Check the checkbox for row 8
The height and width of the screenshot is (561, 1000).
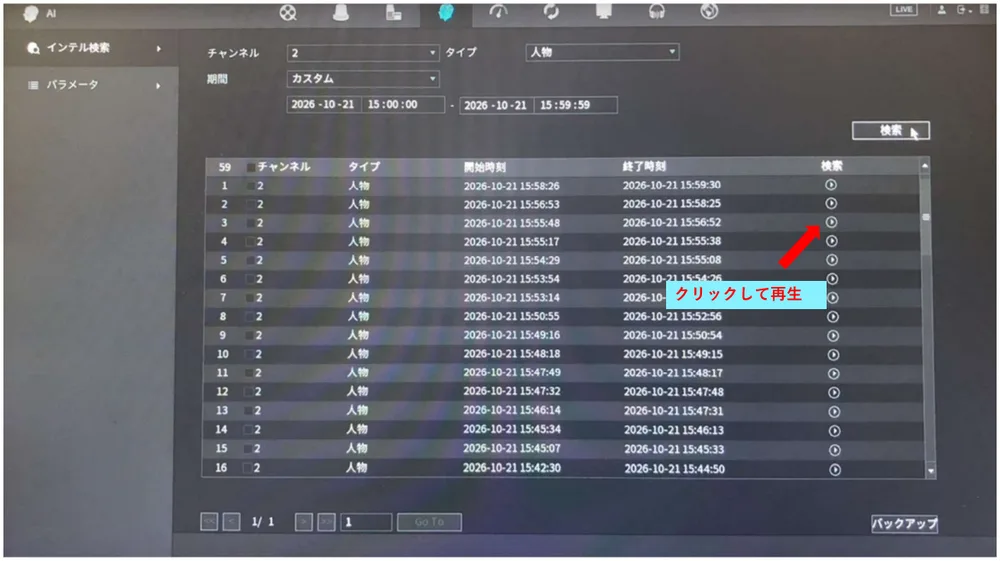251,317
